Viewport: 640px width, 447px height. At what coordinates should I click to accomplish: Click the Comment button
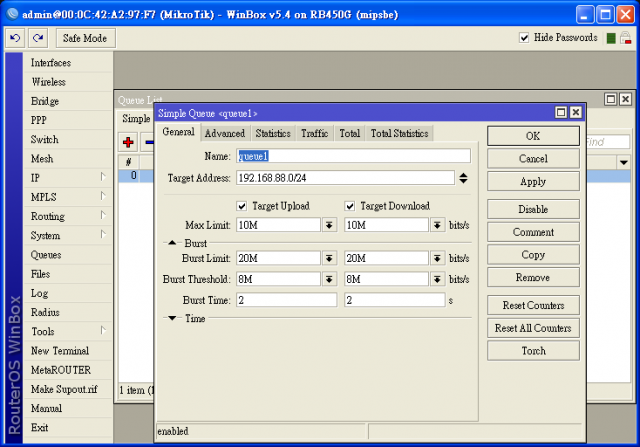[x=533, y=232]
